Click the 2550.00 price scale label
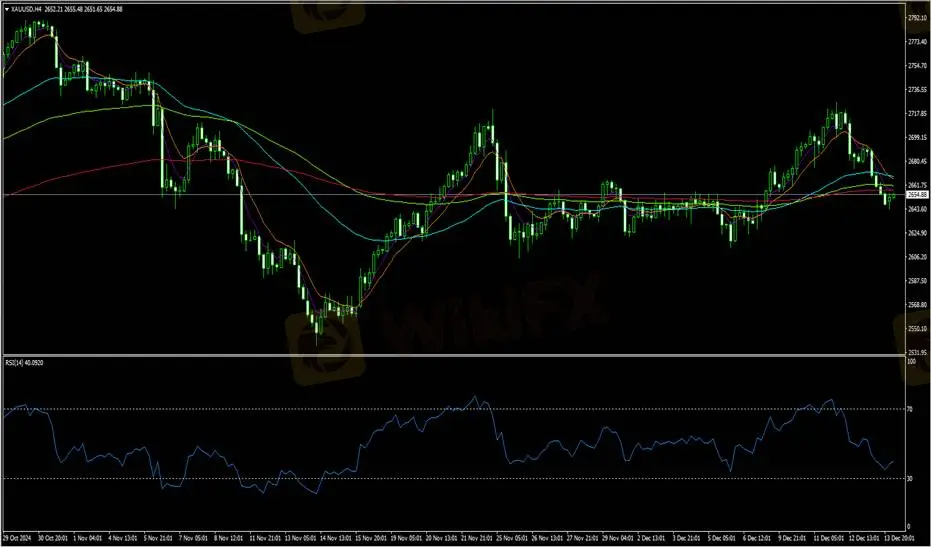Image resolution: width=931 pixels, height=547 pixels. coord(916,329)
